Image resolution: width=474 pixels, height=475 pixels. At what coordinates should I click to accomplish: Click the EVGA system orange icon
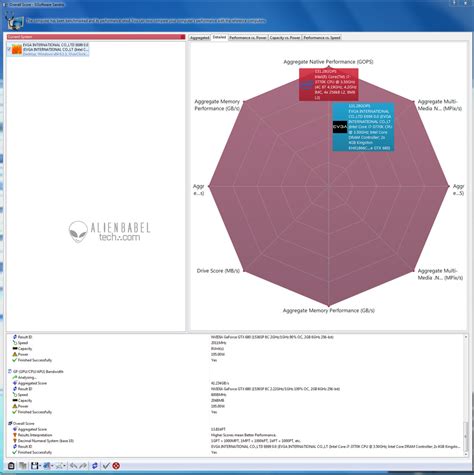[17, 49]
